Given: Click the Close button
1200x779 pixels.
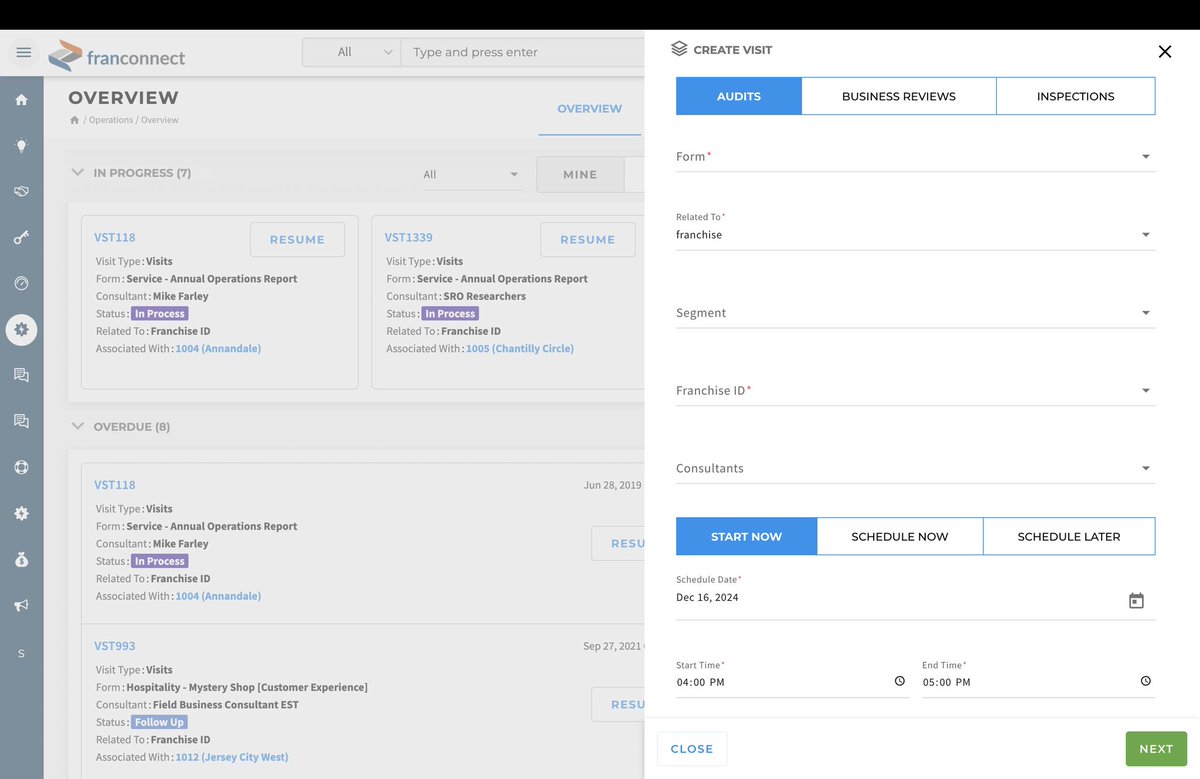Looking at the screenshot, I should 692,749.
